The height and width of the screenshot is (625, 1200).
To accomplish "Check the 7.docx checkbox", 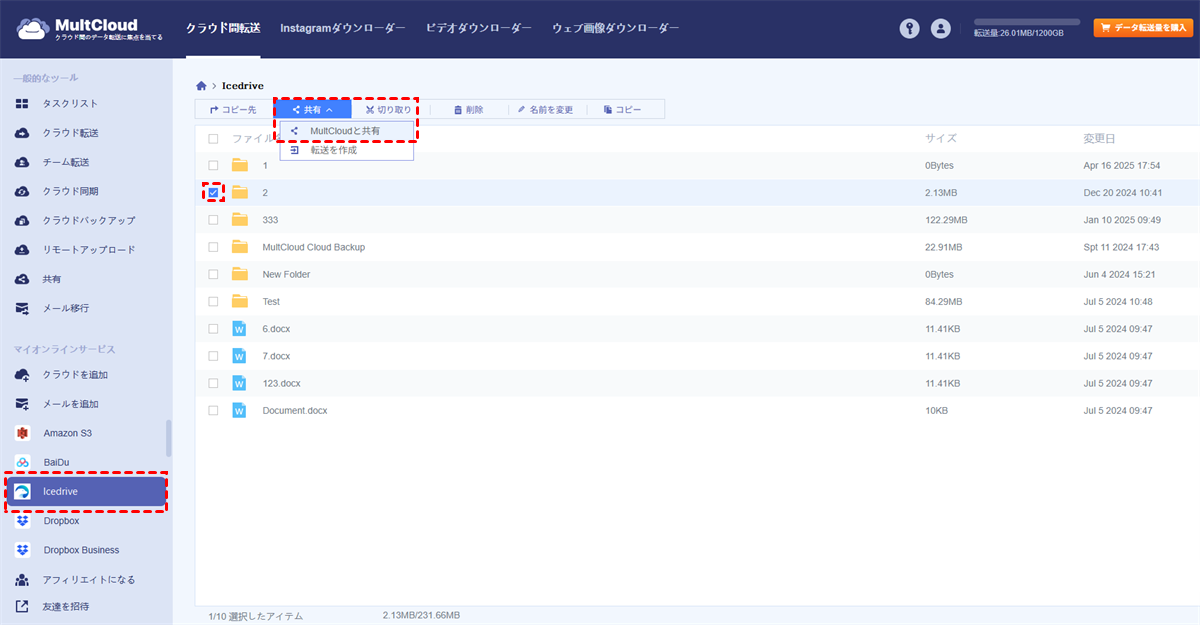I will [213, 356].
